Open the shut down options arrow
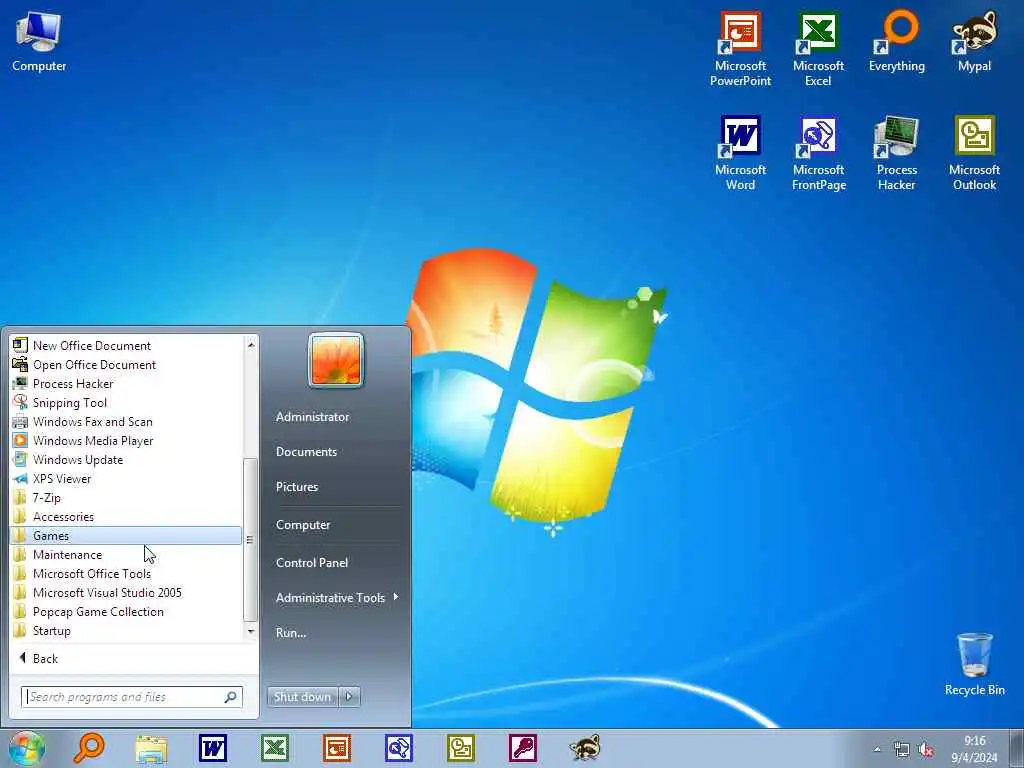Screen dimensions: 1024x768 pos(349,697)
